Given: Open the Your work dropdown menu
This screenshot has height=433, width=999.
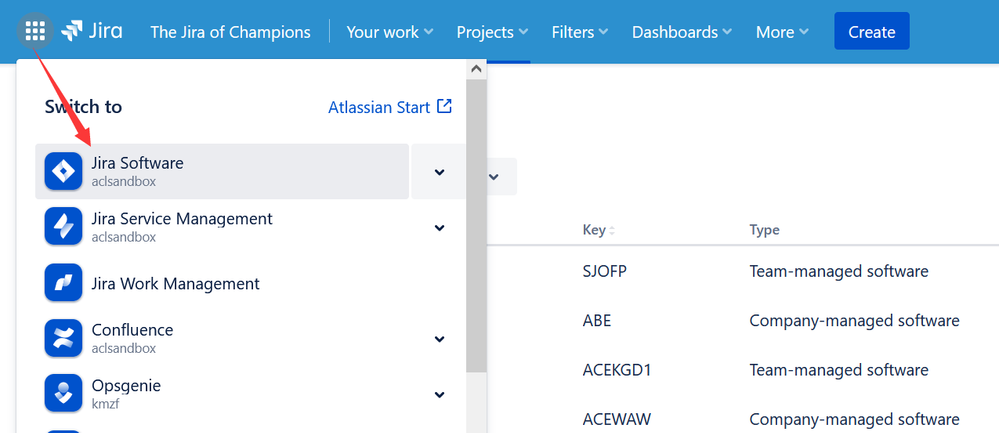Looking at the screenshot, I should (x=390, y=32).
